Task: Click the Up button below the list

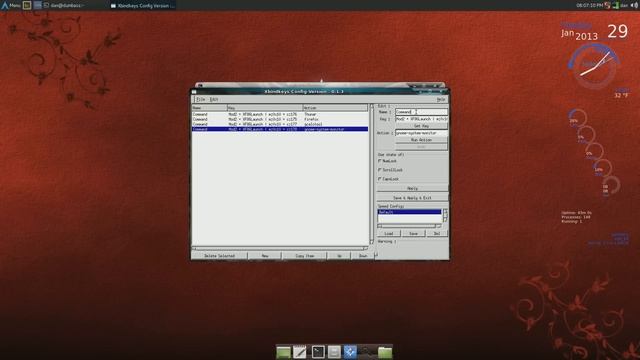Action: click(339, 256)
